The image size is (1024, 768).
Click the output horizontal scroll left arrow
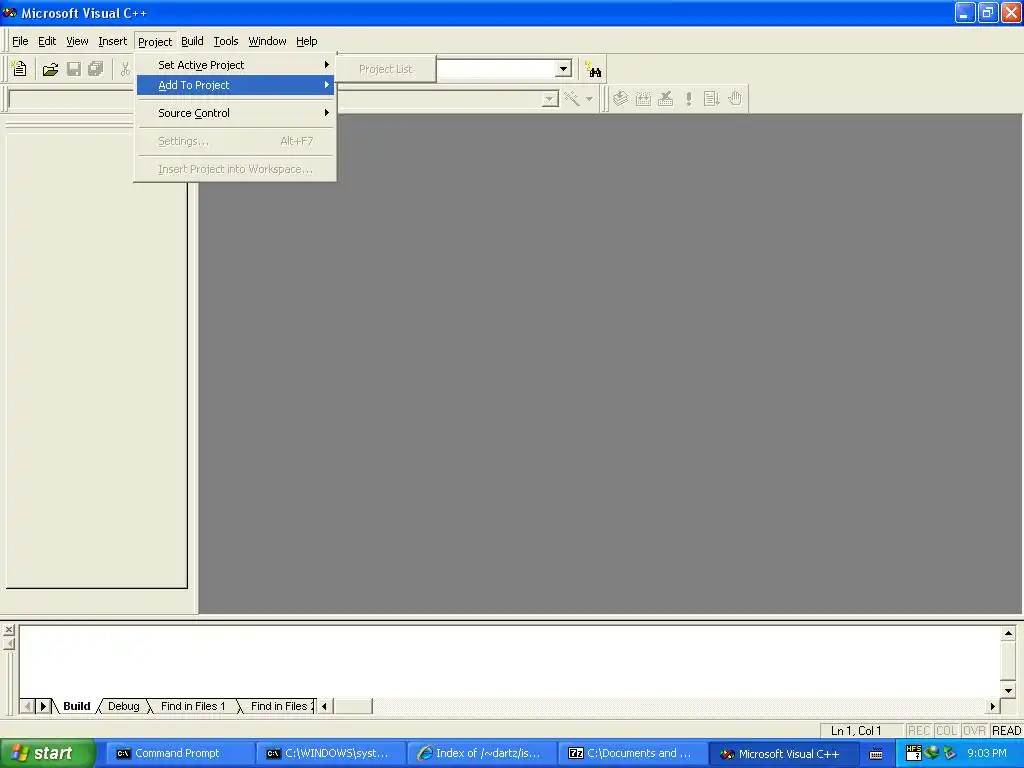pos(325,706)
